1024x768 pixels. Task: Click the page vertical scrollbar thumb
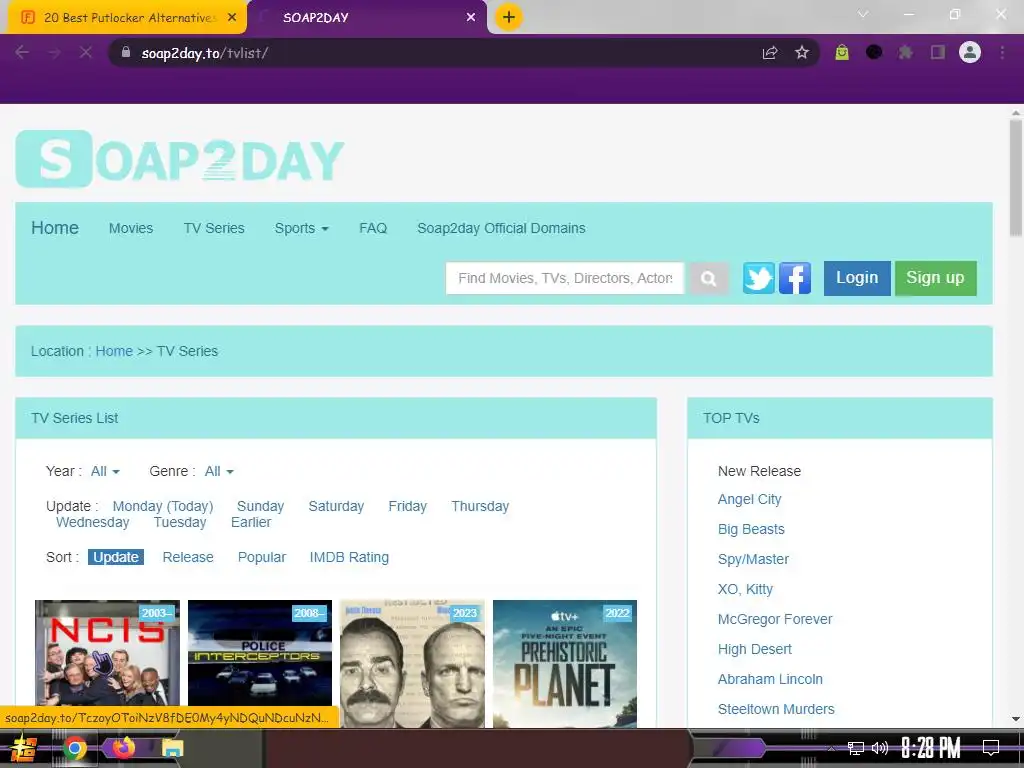pyautogui.click(x=1016, y=176)
